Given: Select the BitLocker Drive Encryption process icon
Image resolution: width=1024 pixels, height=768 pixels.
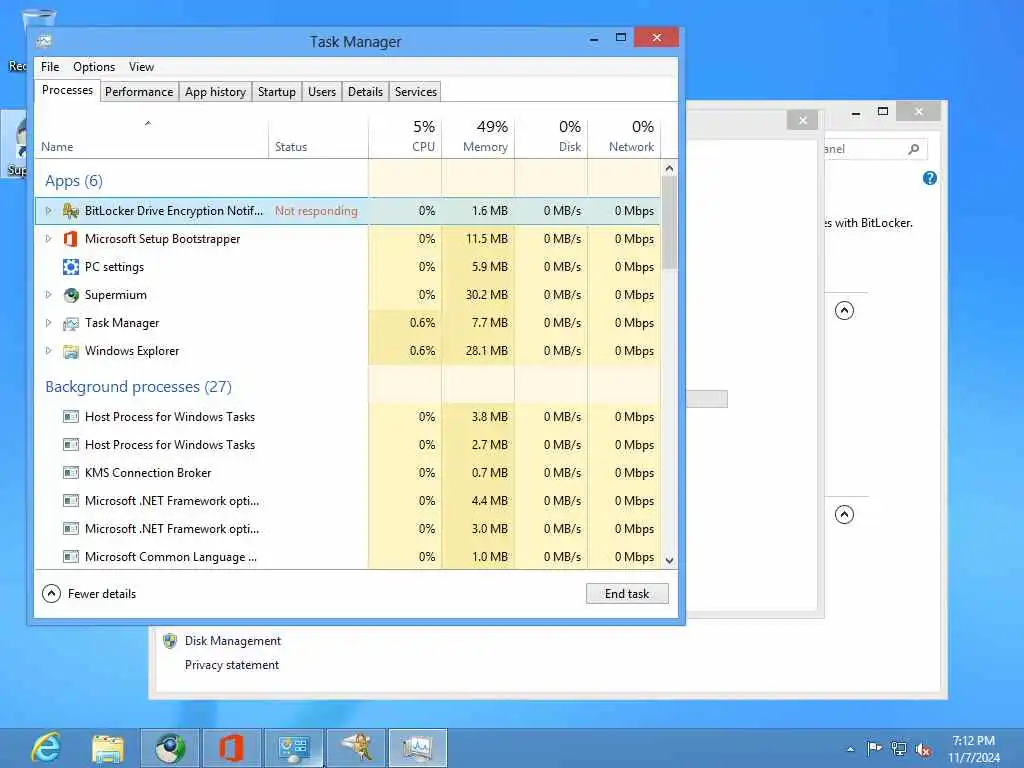Looking at the screenshot, I should 71,211.
